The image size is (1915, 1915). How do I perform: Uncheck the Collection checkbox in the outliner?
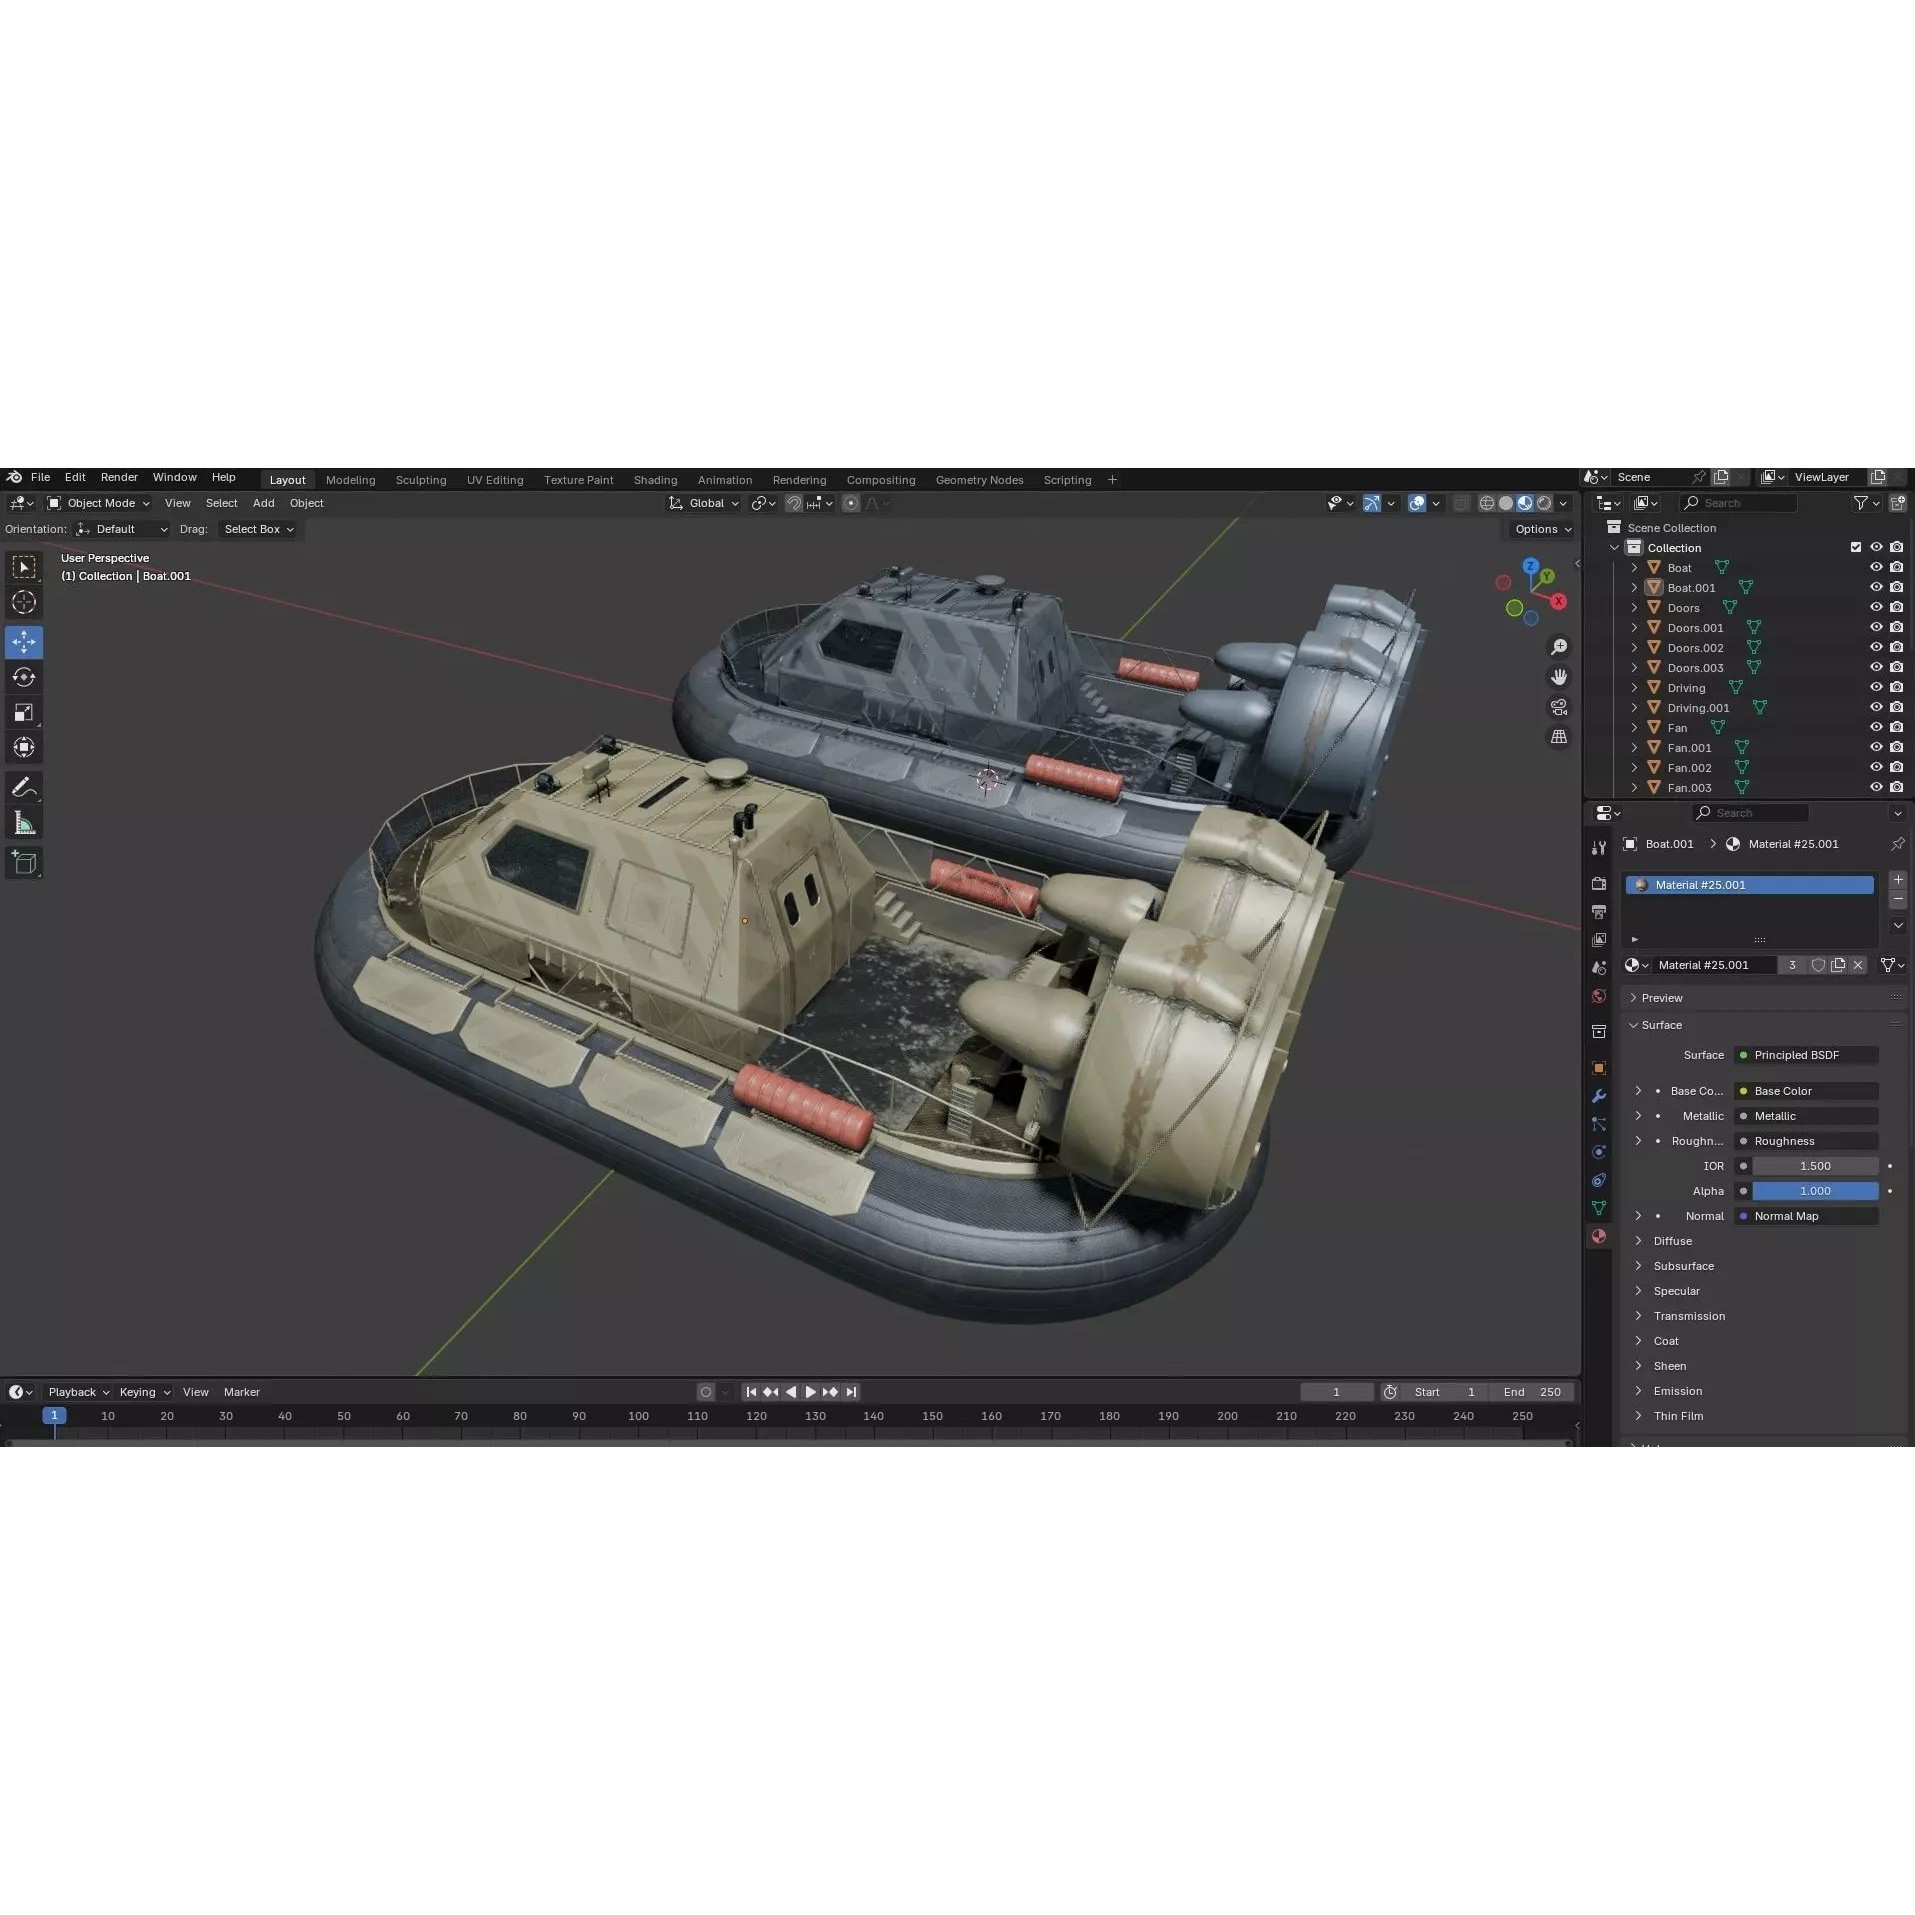coord(1856,547)
